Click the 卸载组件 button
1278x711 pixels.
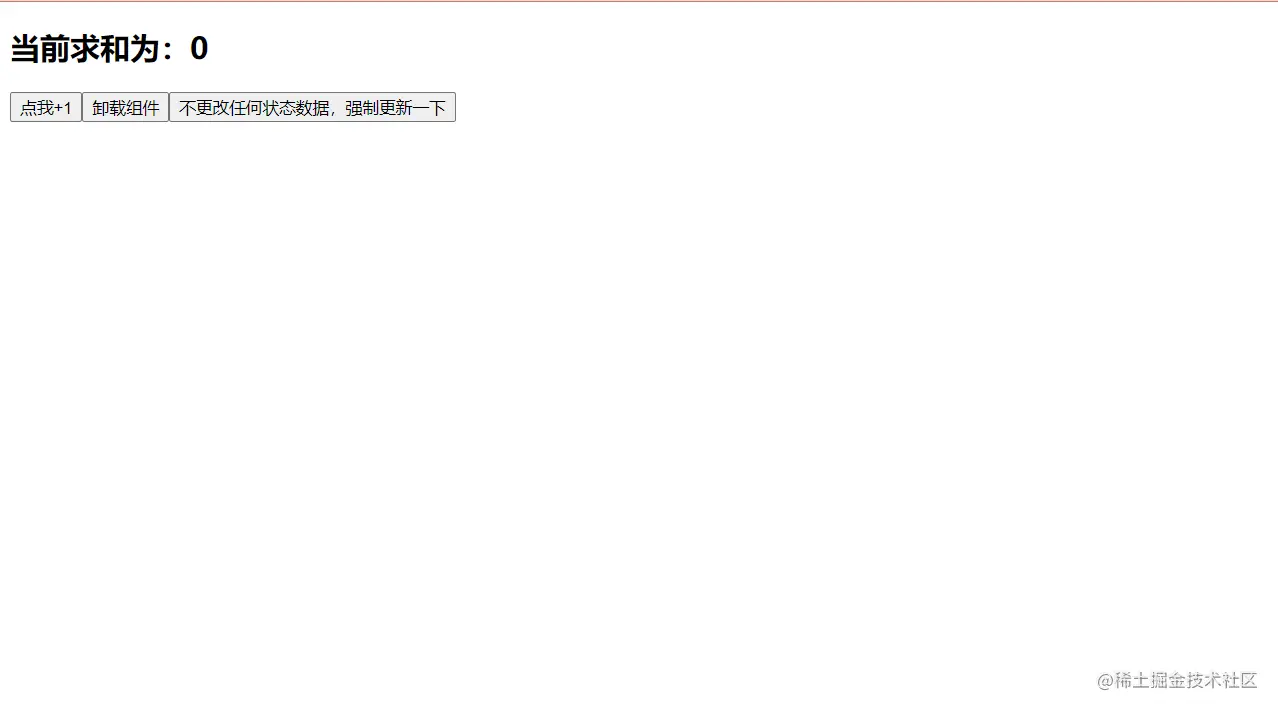[125, 107]
